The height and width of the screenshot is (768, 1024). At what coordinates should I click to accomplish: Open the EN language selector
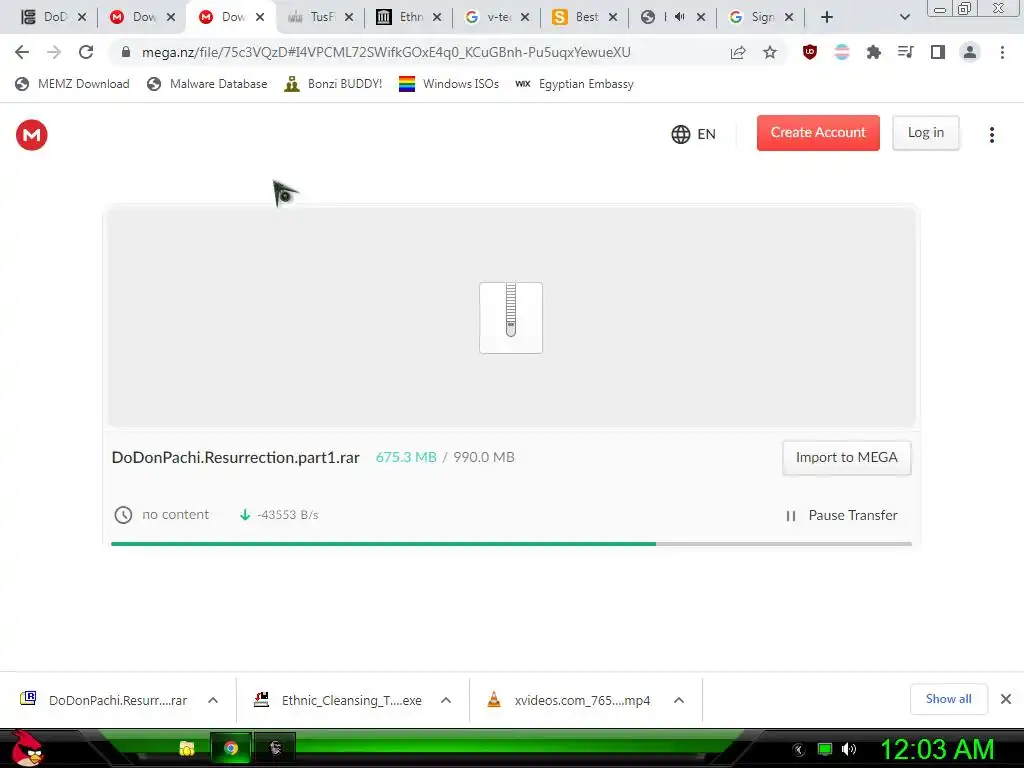(694, 135)
